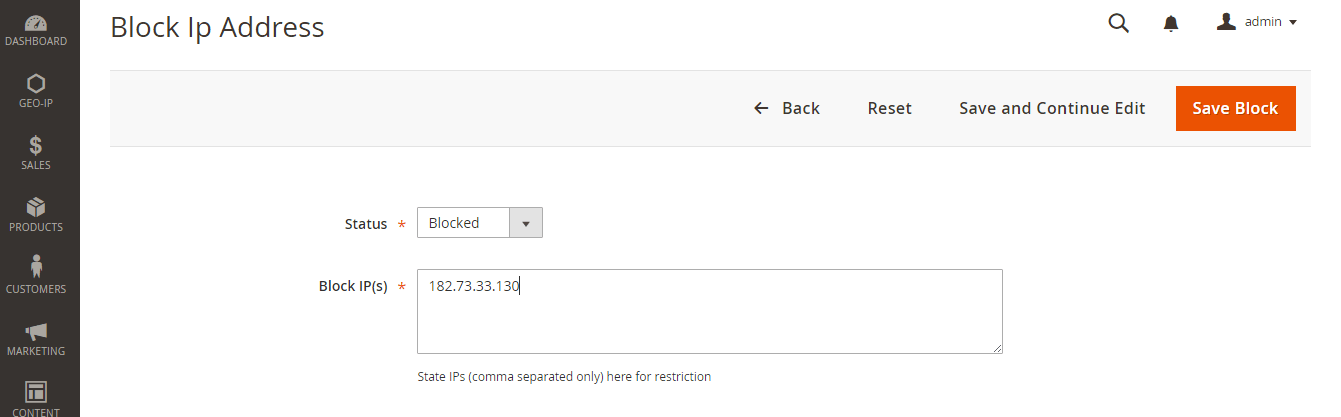The height and width of the screenshot is (417, 1341).
Task: Open the Dashboard sidebar icon
Action: (36, 22)
